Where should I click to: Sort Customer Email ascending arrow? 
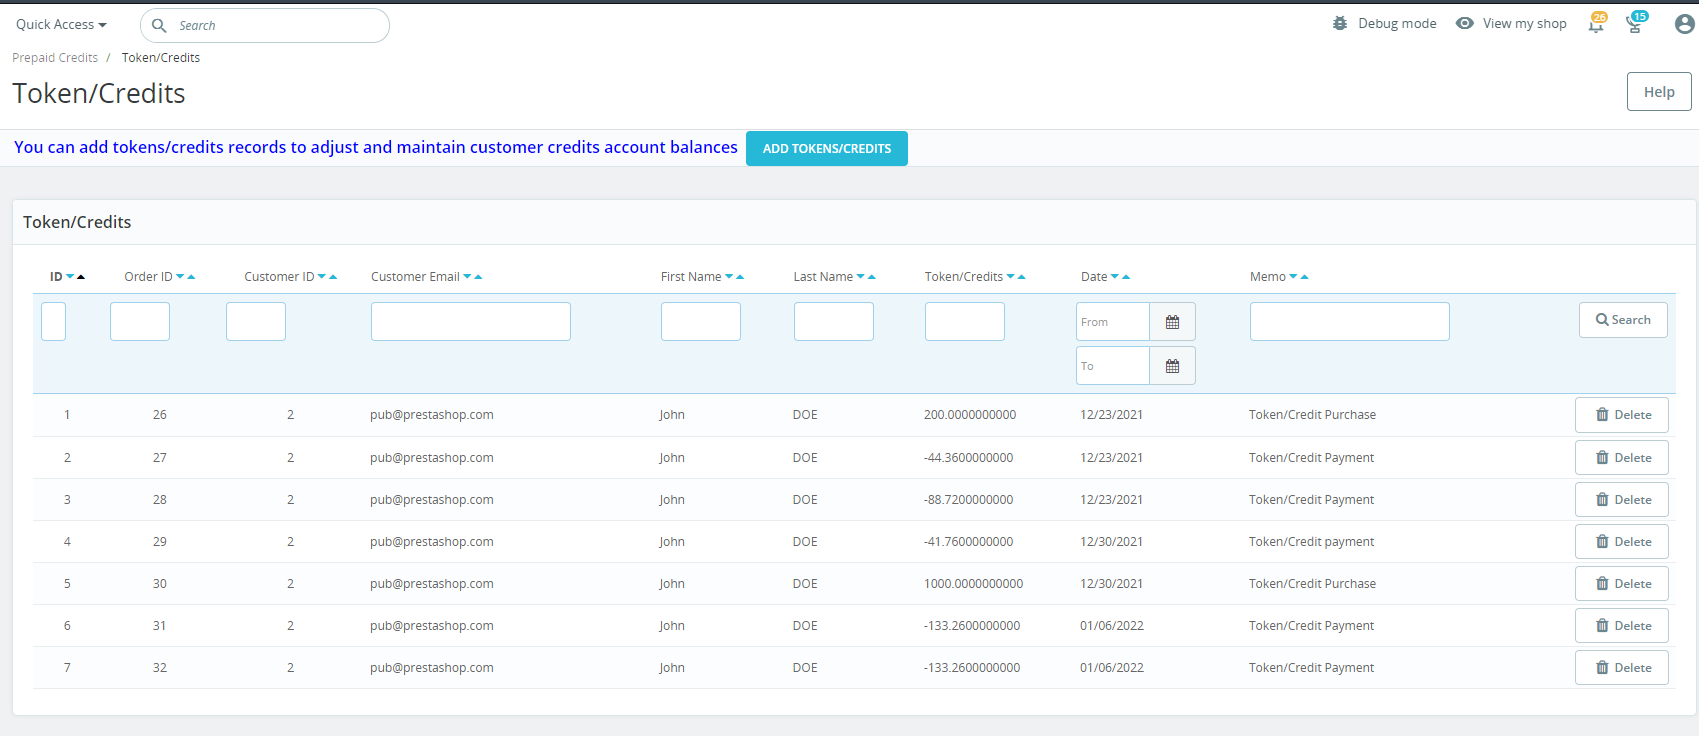(478, 277)
